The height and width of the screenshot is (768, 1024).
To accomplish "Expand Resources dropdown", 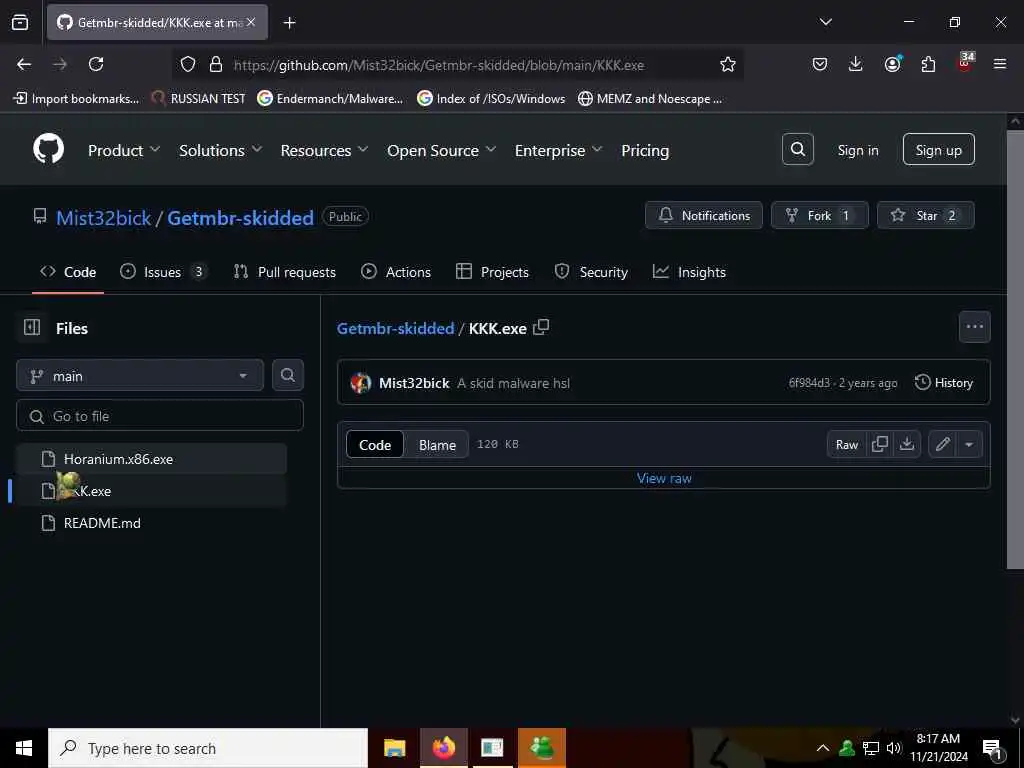I will coord(325,150).
